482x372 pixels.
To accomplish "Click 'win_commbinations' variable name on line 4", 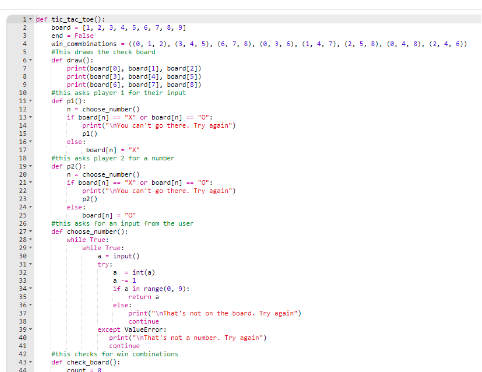I will pos(84,44).
